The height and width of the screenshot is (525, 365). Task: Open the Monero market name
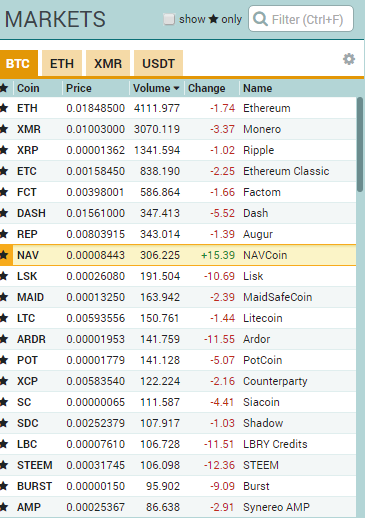coord(262,129)
